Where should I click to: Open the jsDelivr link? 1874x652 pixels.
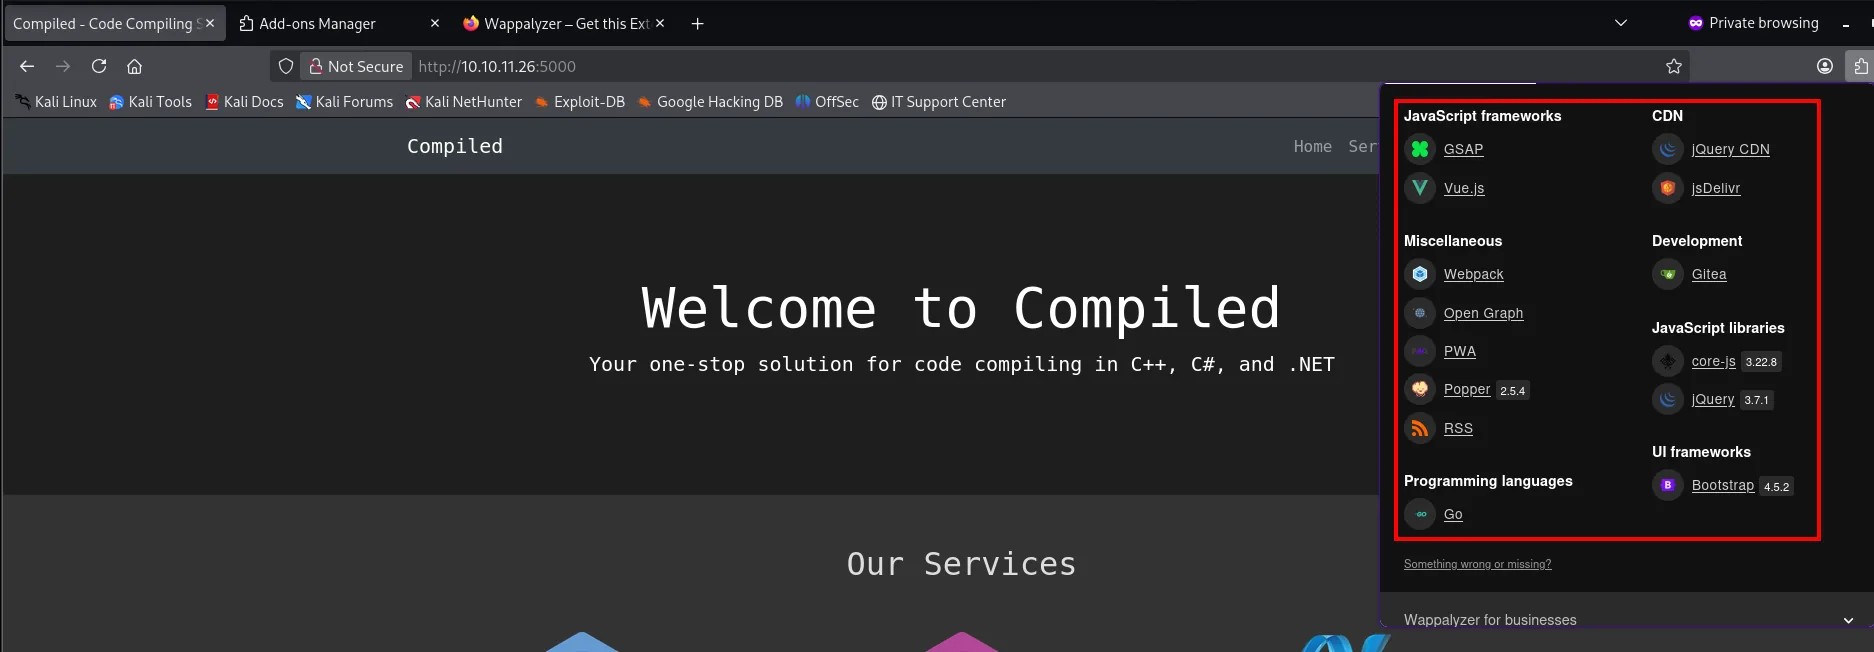pos(1716,188)
